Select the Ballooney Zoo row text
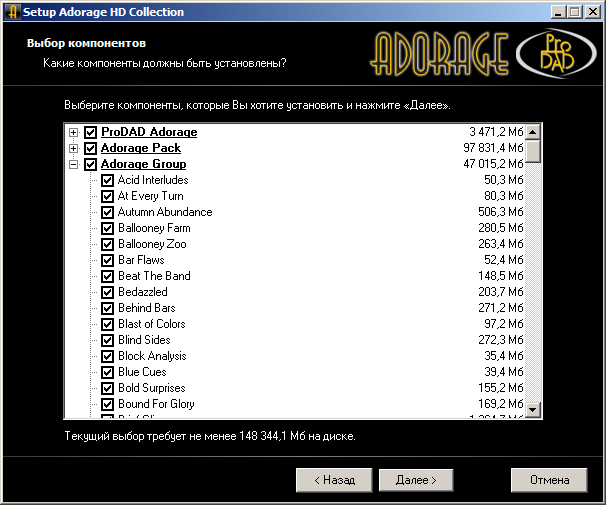The width and height of the screenshot is (606, 505). tap(152, 244)
